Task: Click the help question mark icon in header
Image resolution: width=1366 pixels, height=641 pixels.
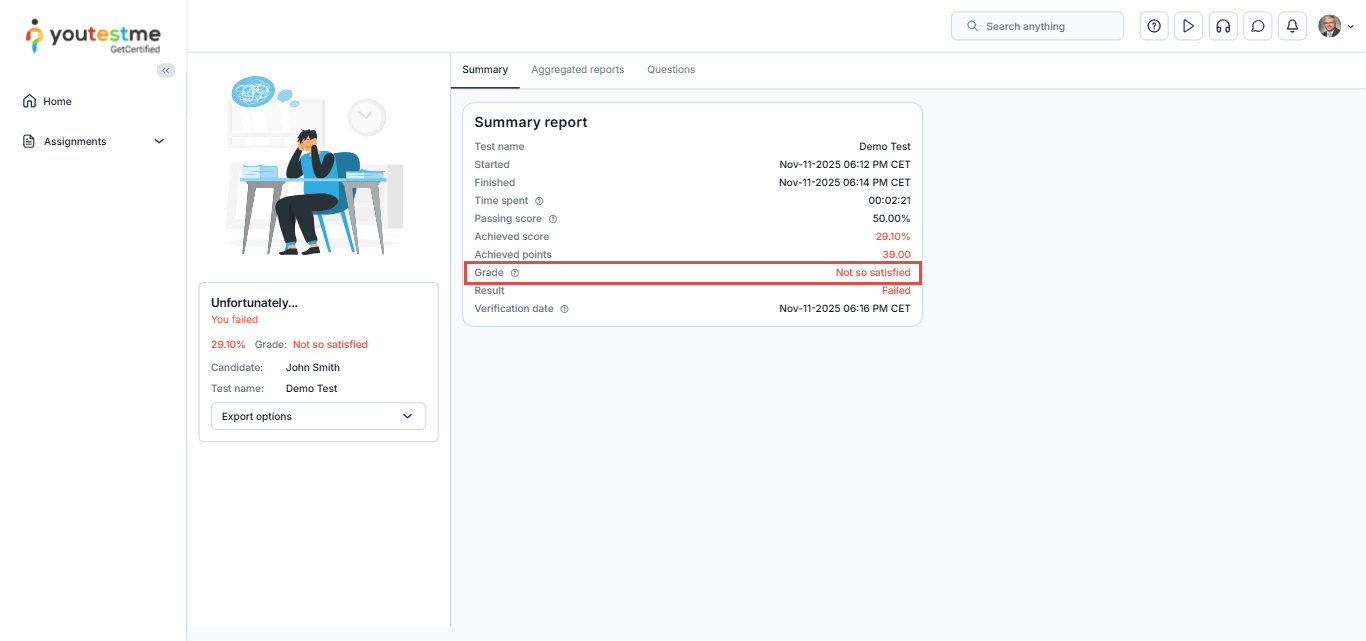Action: tap(1154, 26)
